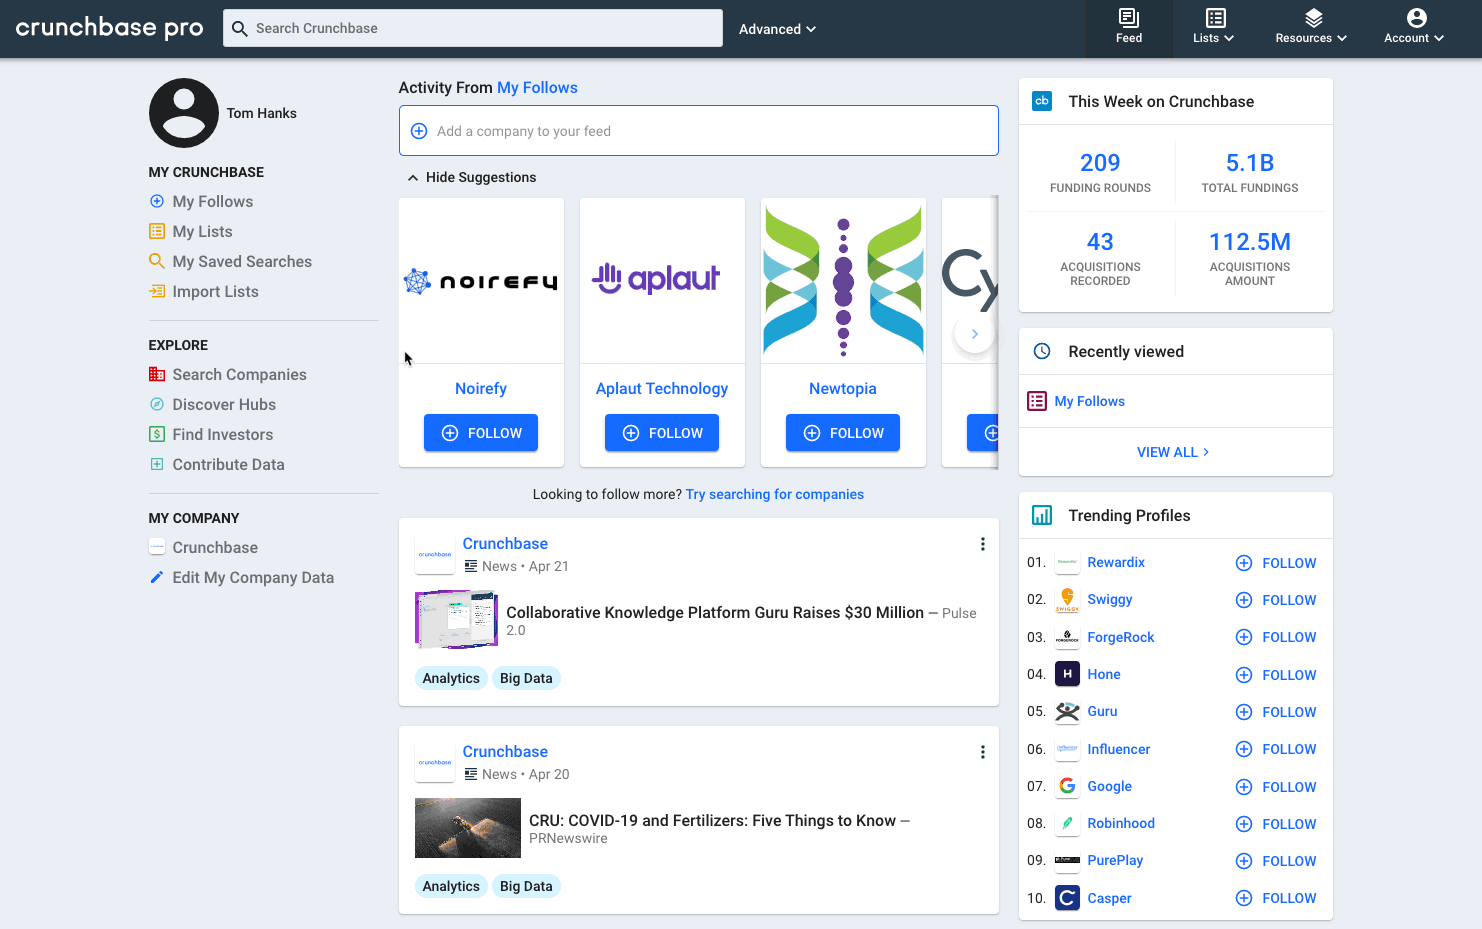
Task: Open the Aplaut Technology link
Action: (x=662, y=388)
